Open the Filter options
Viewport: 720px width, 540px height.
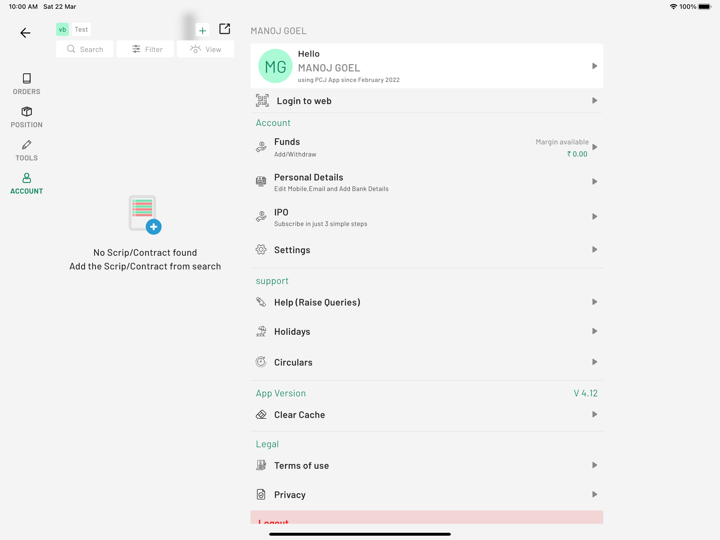coord(146,49)
